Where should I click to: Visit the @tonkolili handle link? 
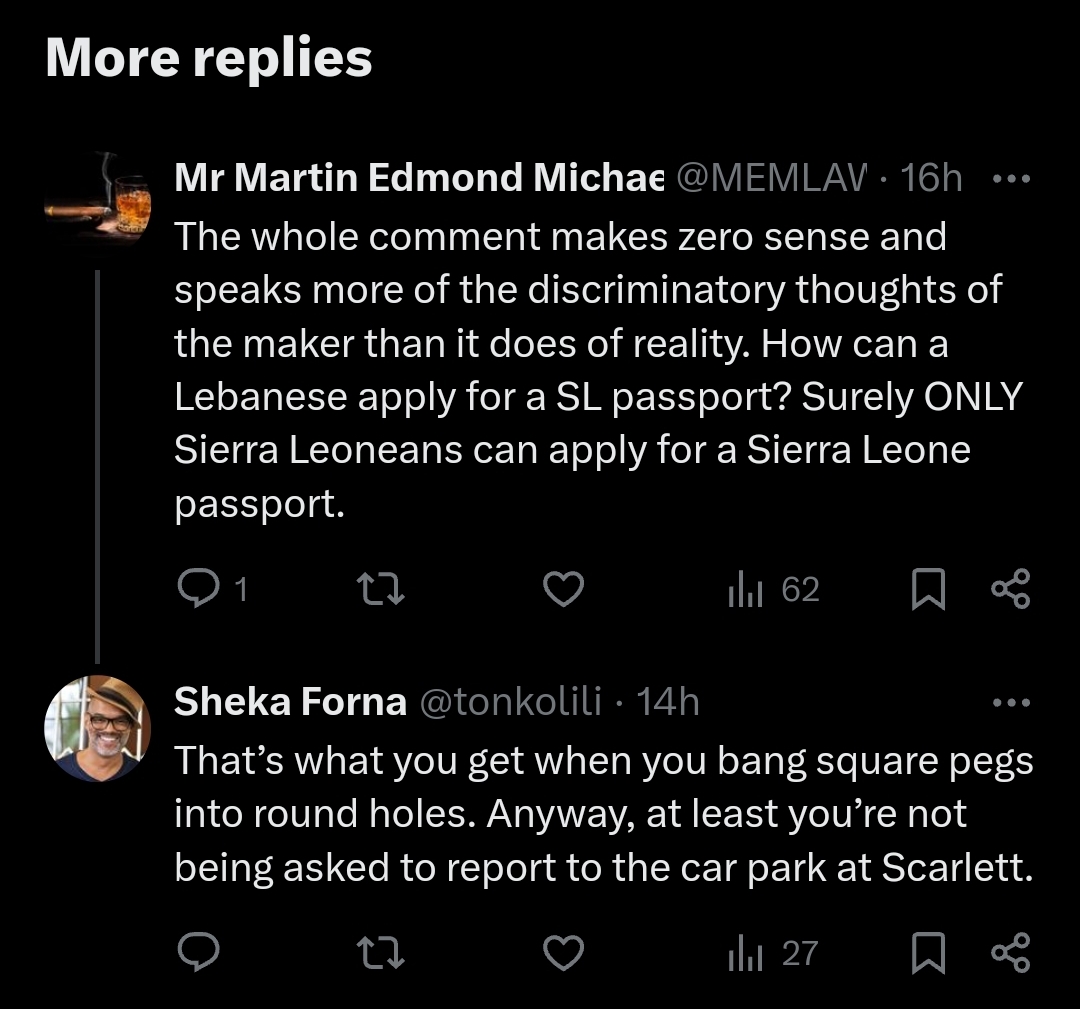(x=509, y=703)
